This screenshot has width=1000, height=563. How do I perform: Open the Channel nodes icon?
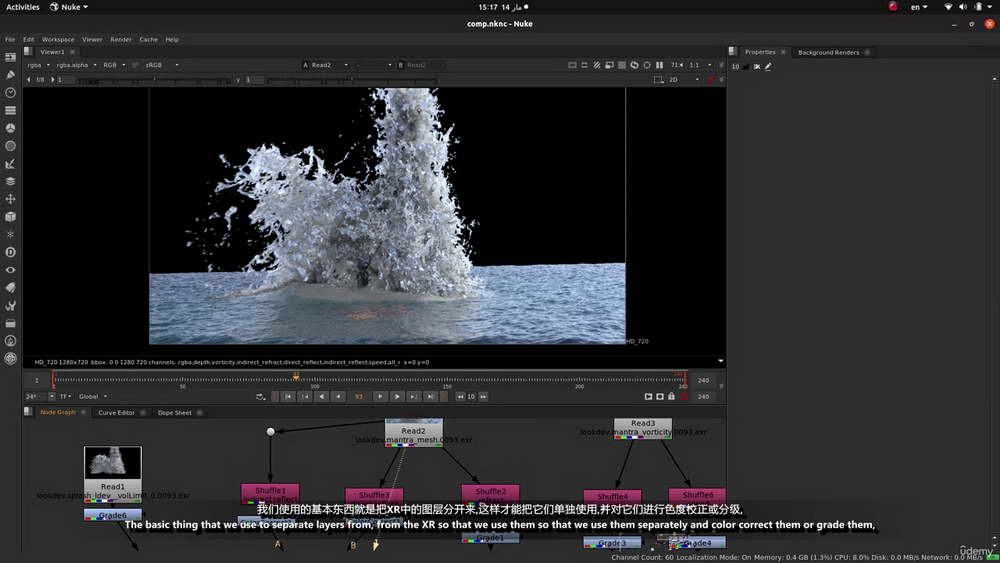pos(10,110)
